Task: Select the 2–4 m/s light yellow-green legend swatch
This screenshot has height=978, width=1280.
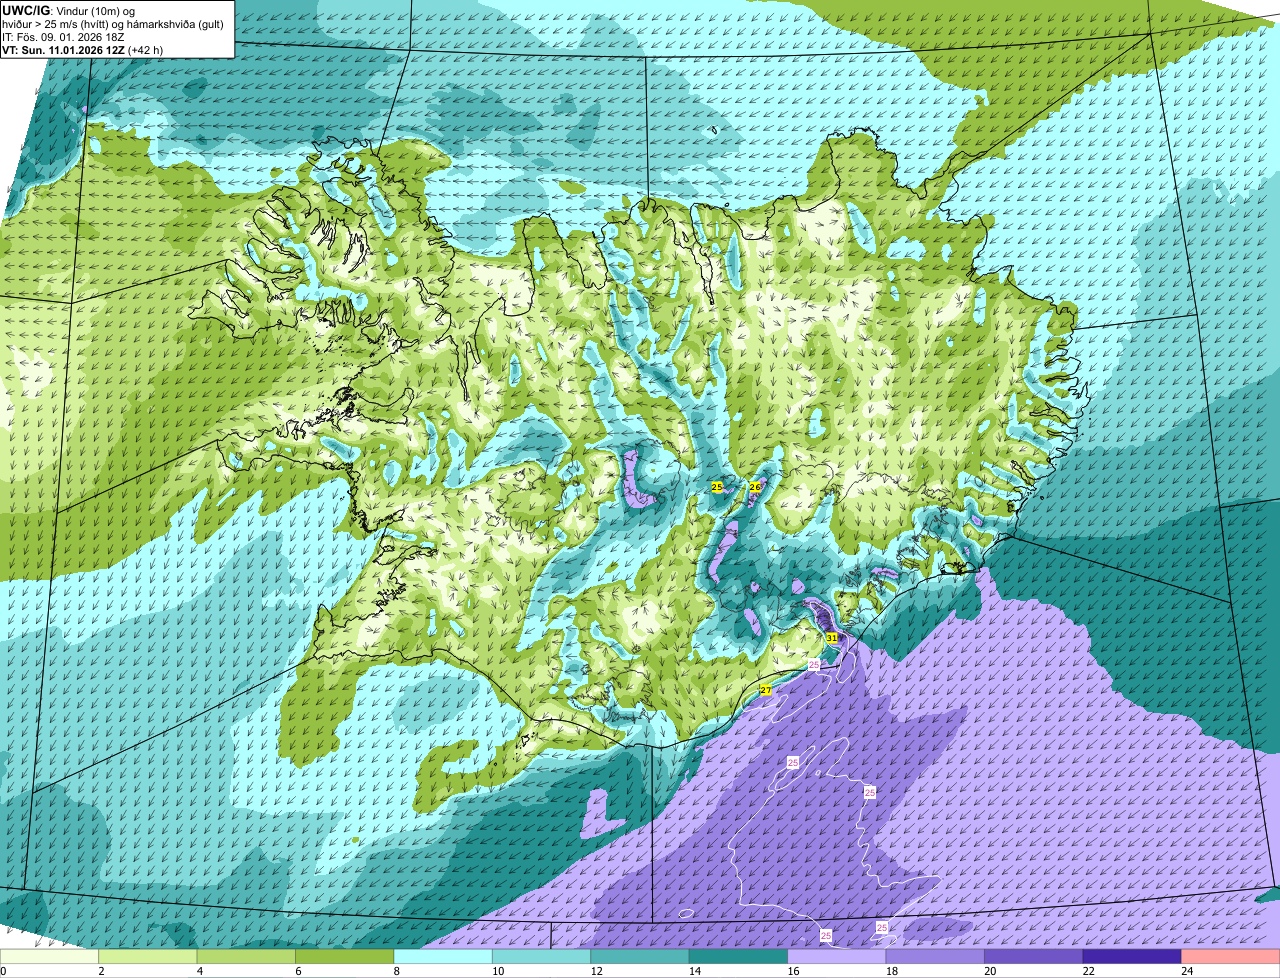Action: pyautogui.click(x=148, y=956)
